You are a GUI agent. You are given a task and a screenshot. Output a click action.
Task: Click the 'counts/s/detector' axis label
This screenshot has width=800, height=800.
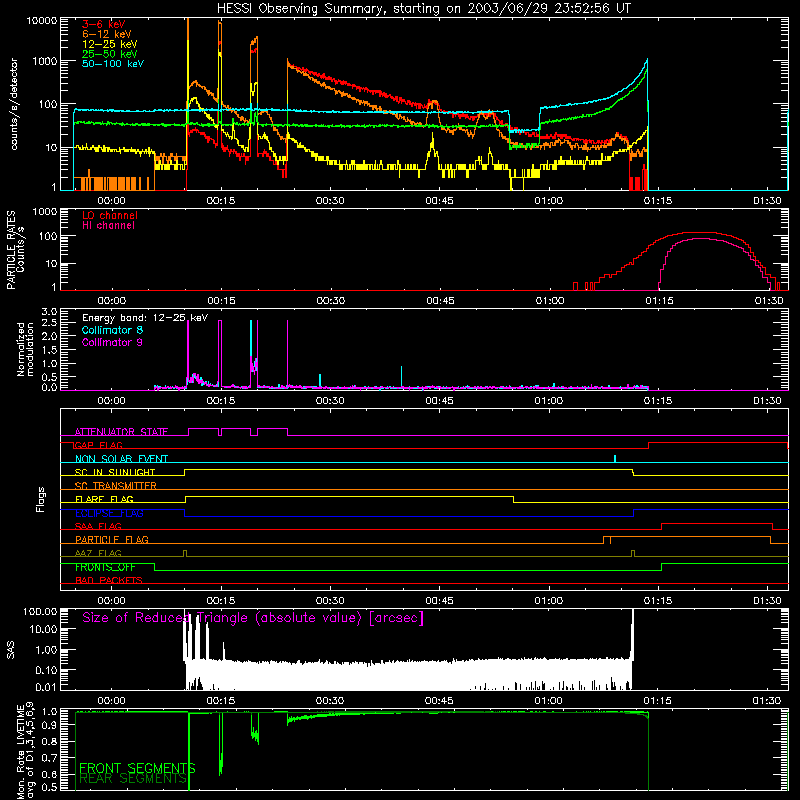click(x=14, y=104)
